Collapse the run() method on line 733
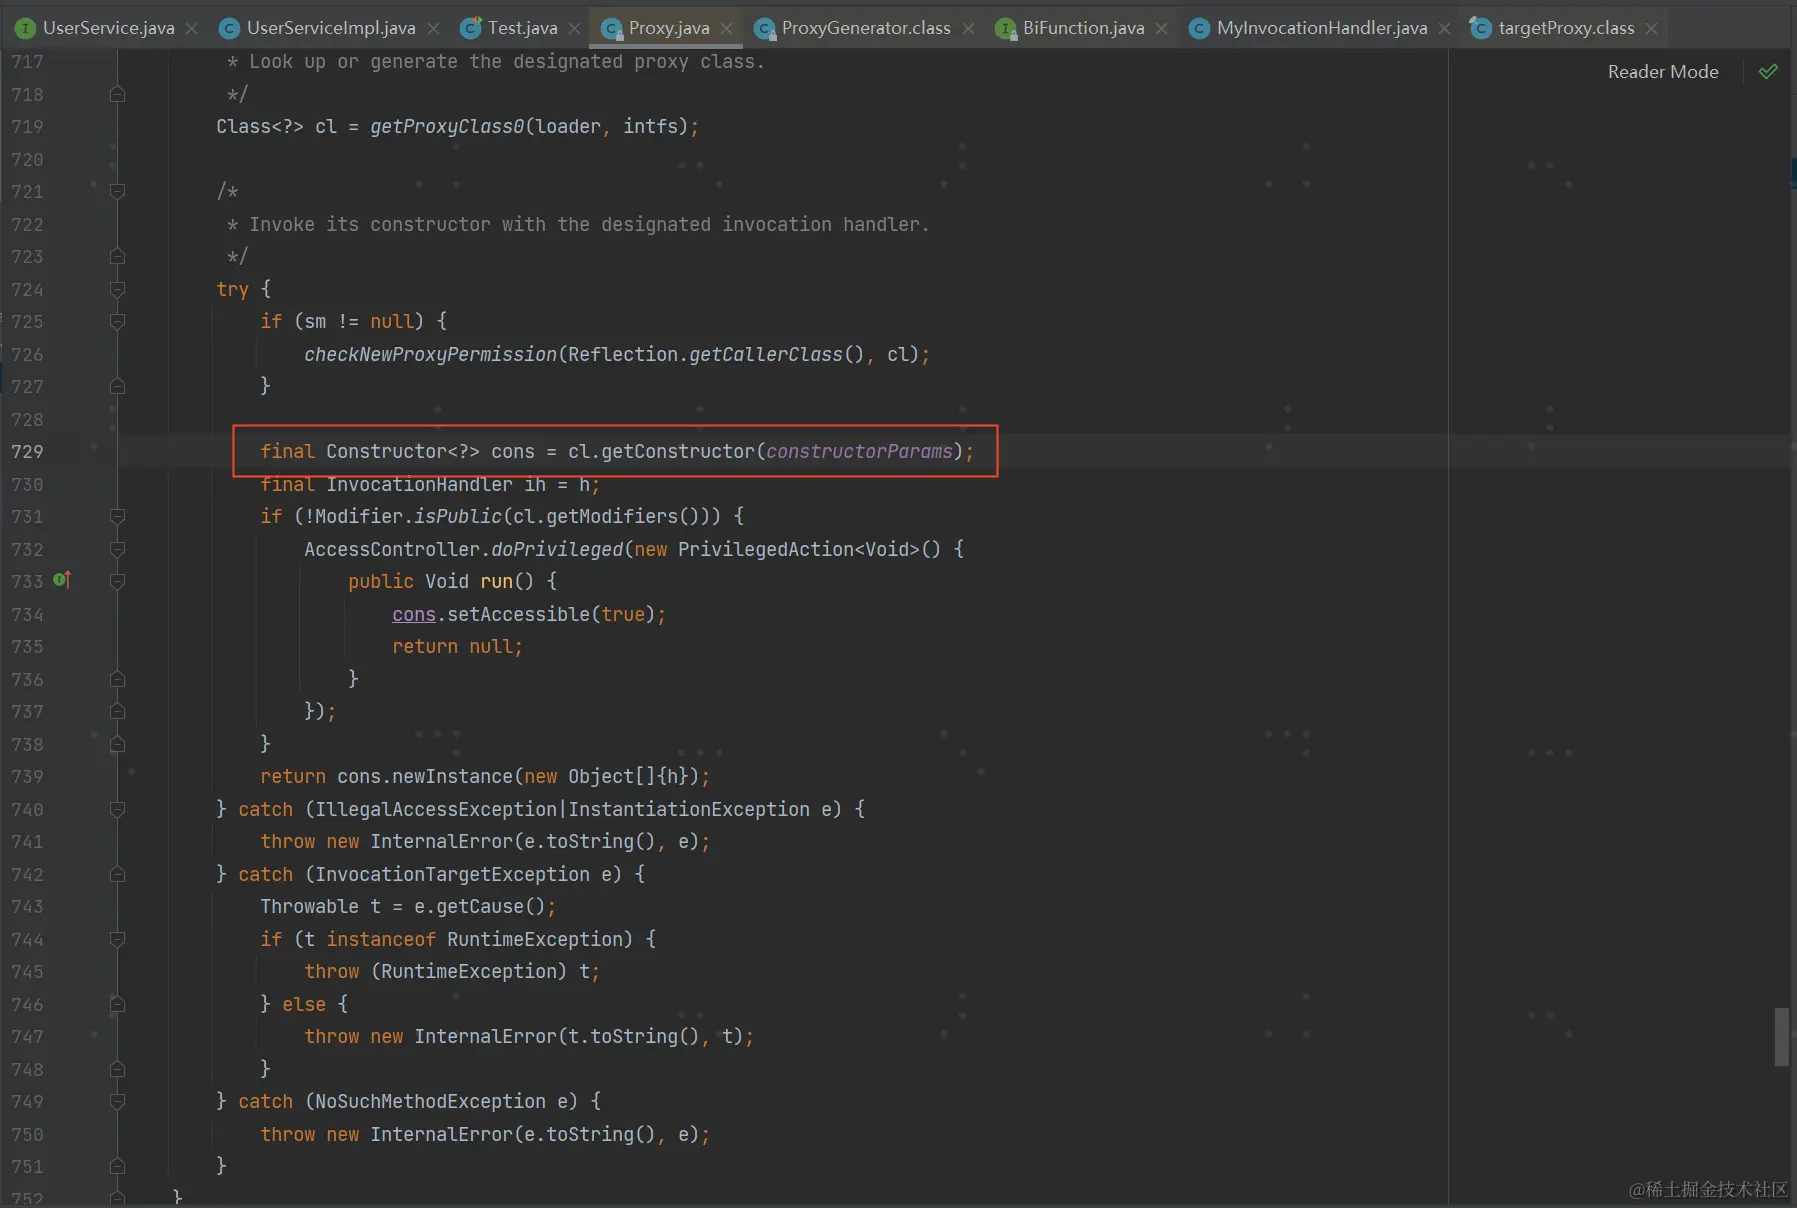The width and height of the screenshot is (1797, 1208). click(117, 581)
